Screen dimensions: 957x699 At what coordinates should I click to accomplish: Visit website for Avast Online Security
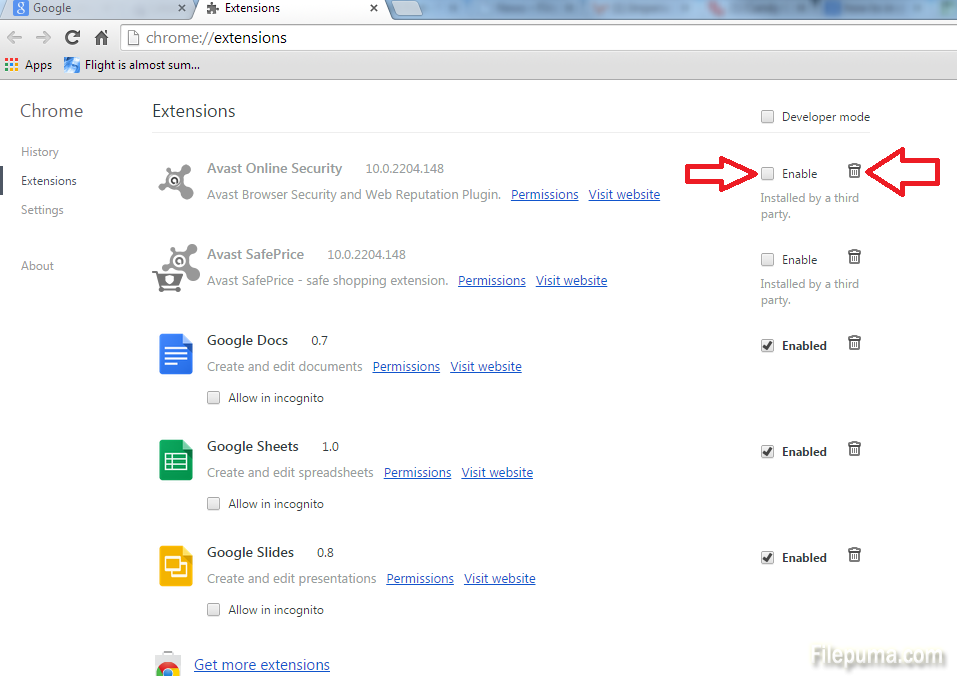point(624,195)
